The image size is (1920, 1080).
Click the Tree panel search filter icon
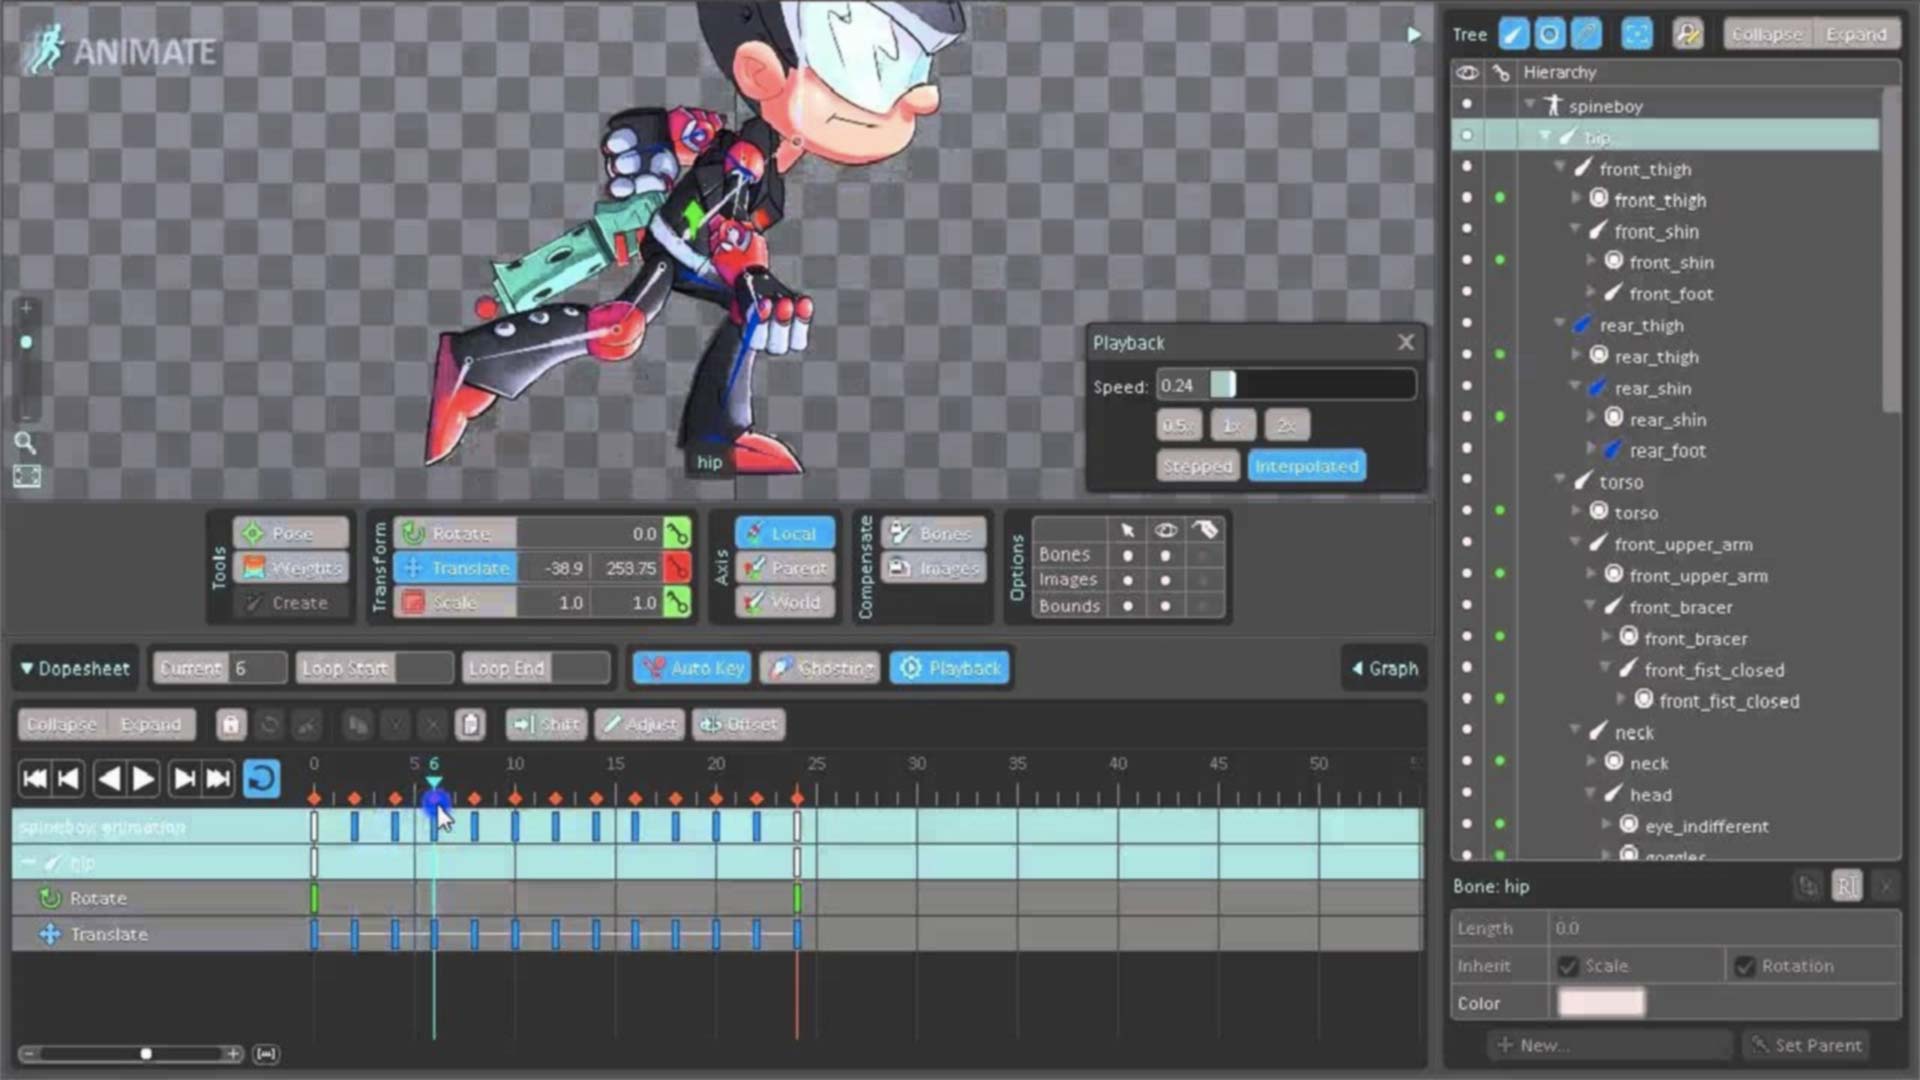coord(1688,34)
